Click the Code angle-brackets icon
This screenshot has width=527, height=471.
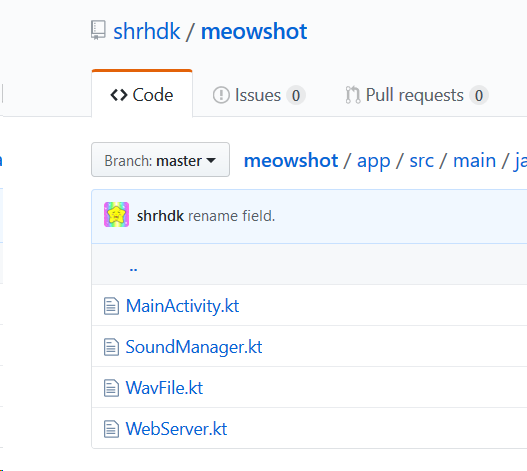[119, 95]
